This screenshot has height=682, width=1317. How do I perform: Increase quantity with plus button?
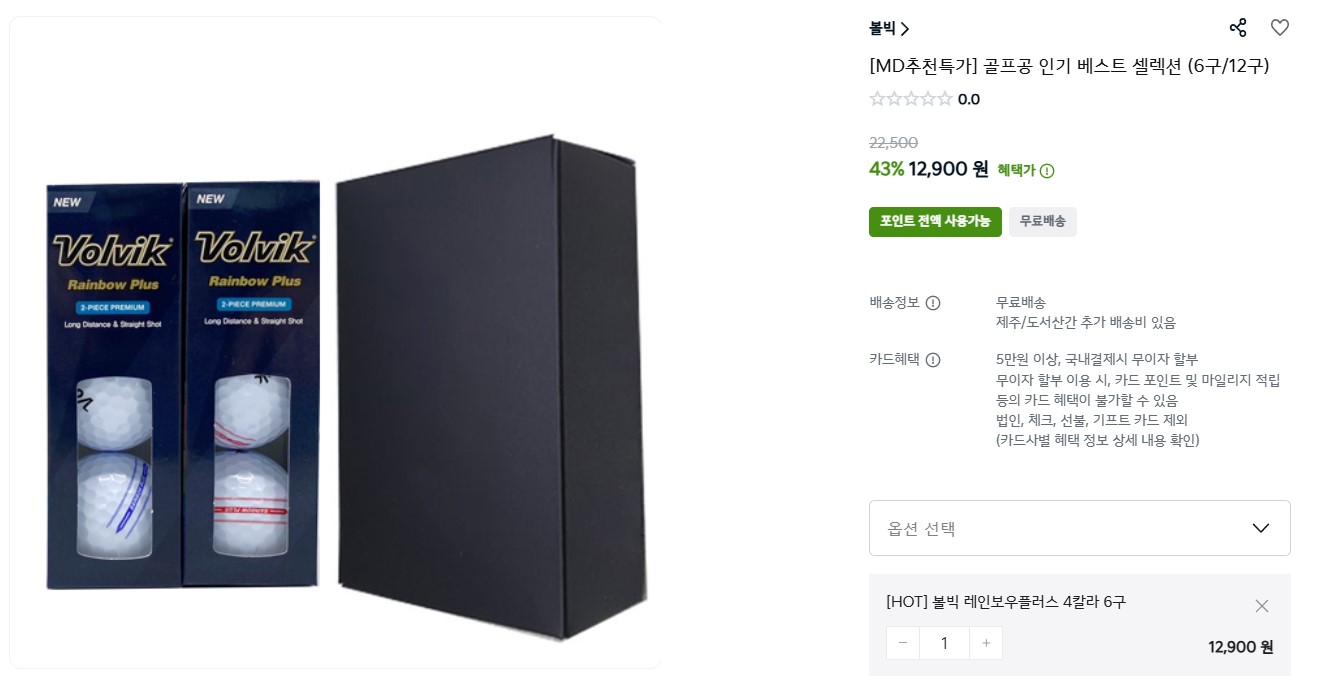pos(986,643)
